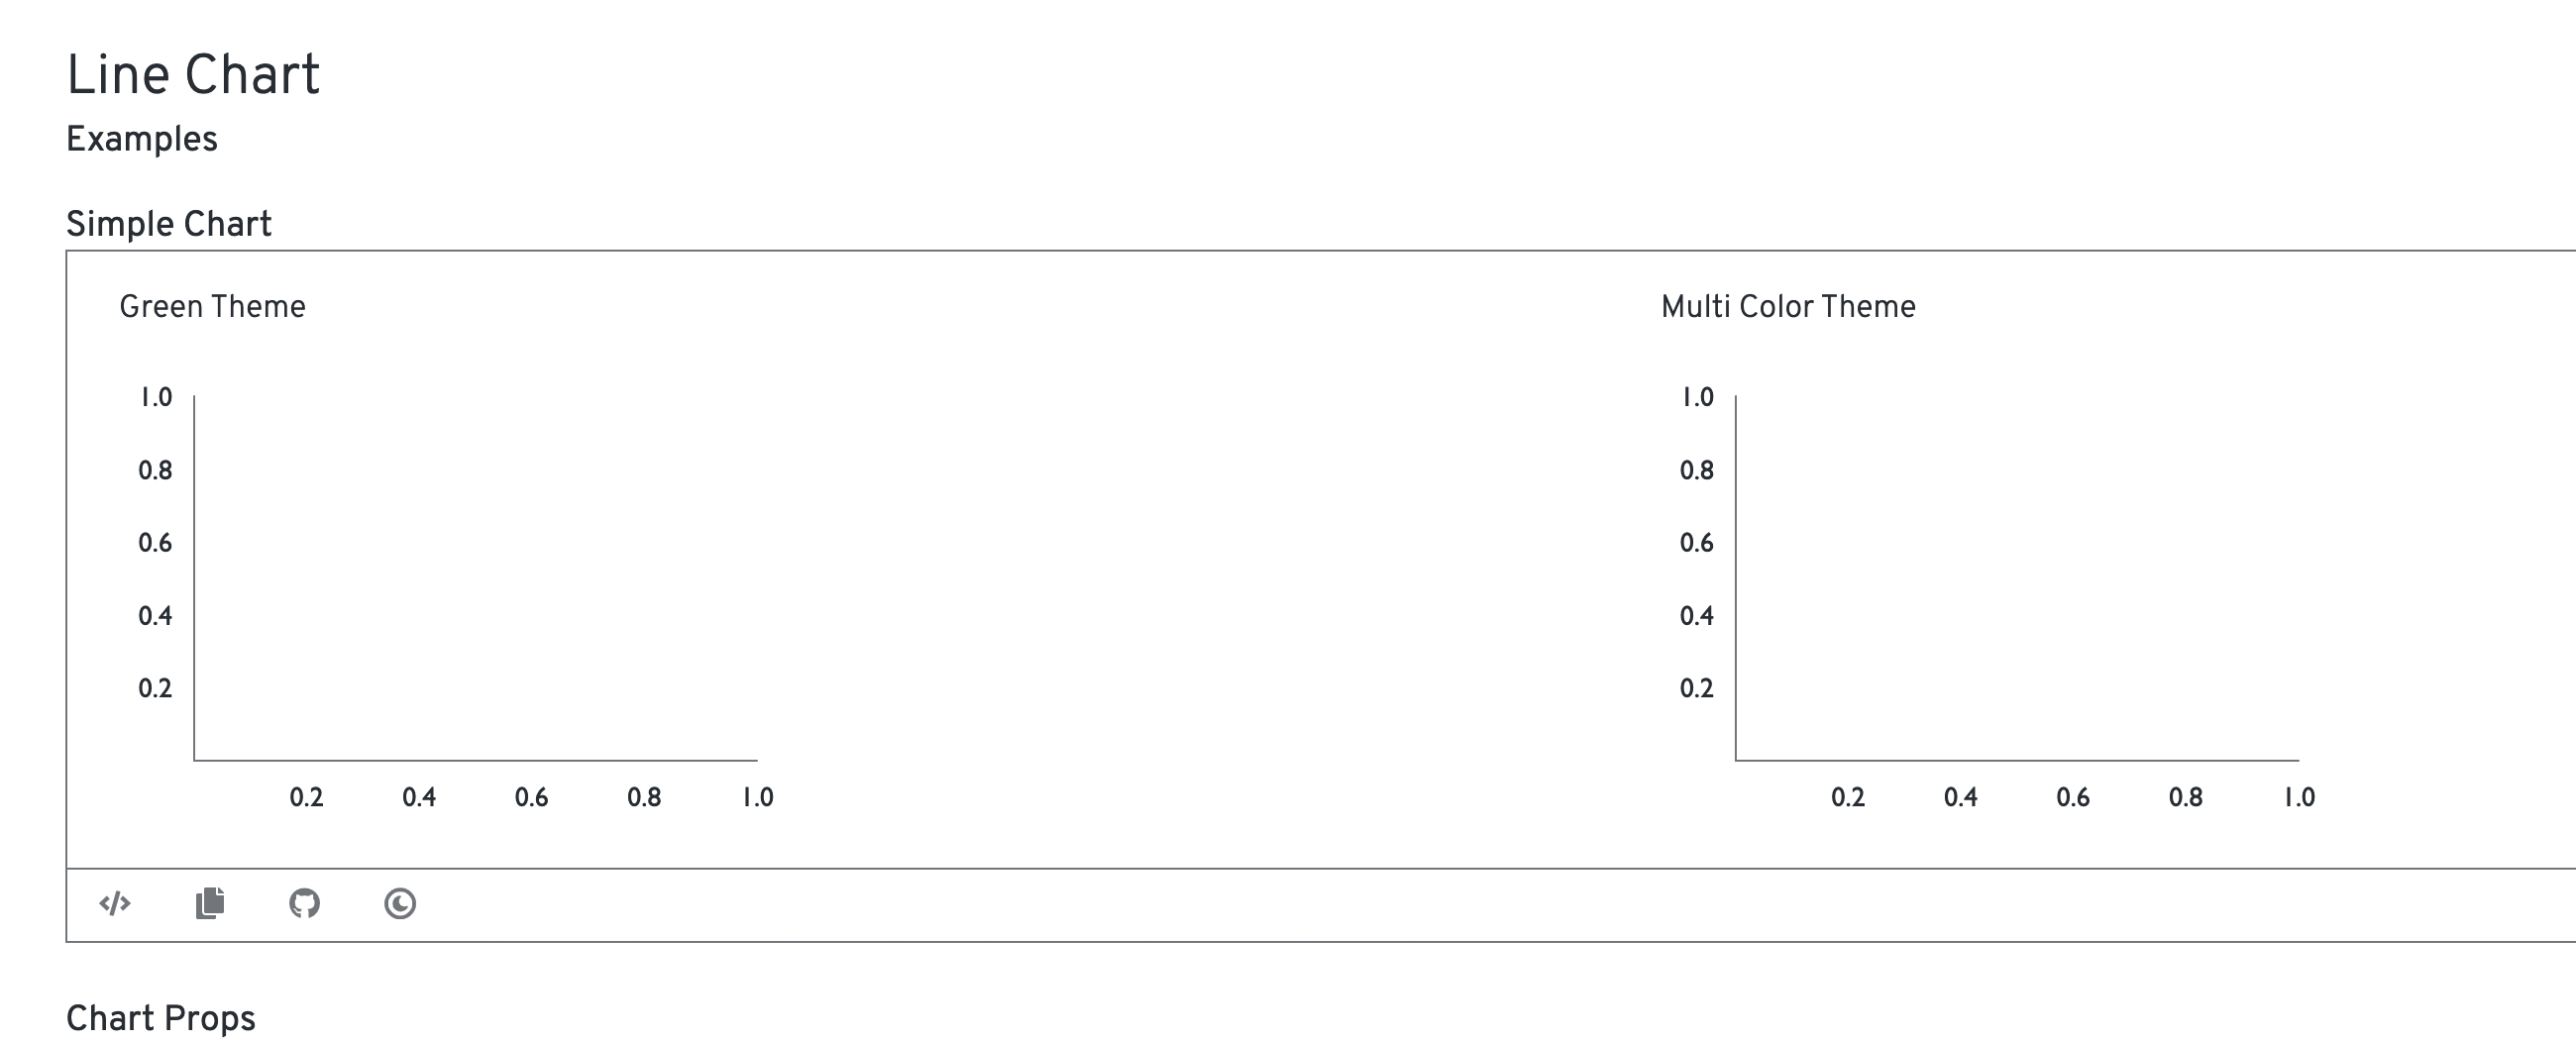Select the 0.4 x-axis label of Multi Color chart

click(1961, 797)
